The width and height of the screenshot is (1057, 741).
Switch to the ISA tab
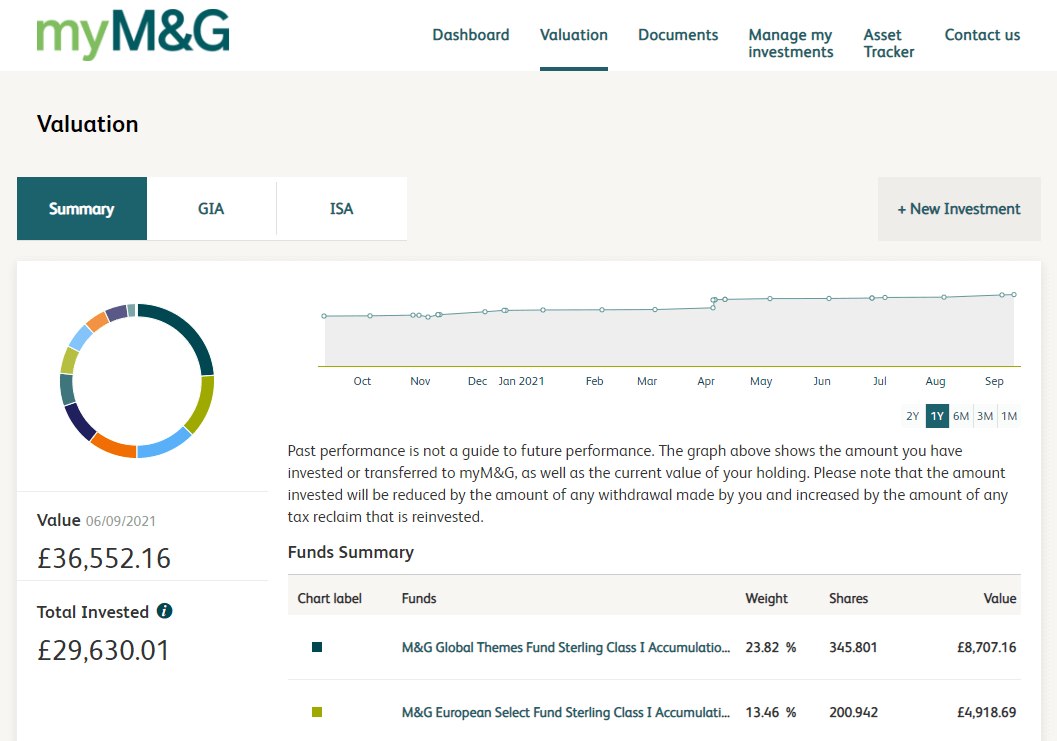click(x=341, y=208)
